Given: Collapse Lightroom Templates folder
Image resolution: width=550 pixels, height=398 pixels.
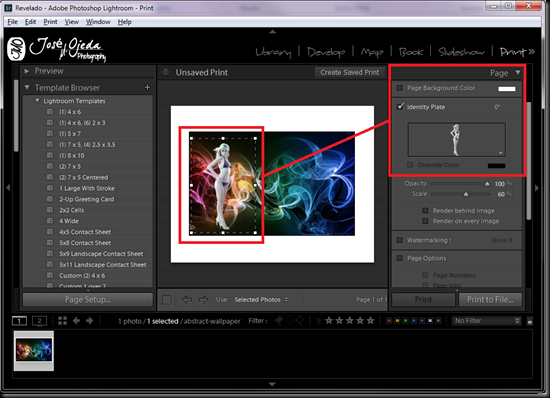Looking at the screenshot, I should point(37,101).
